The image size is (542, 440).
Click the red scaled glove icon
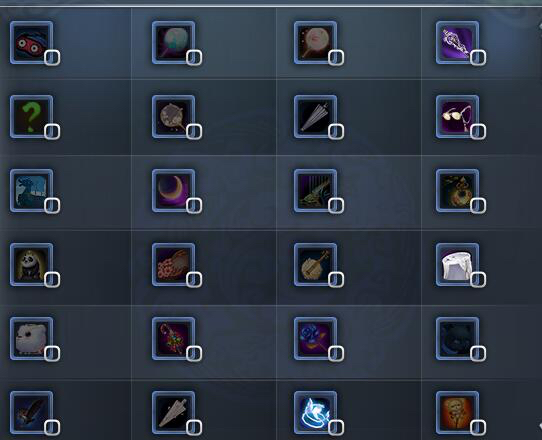pos(174,265)
